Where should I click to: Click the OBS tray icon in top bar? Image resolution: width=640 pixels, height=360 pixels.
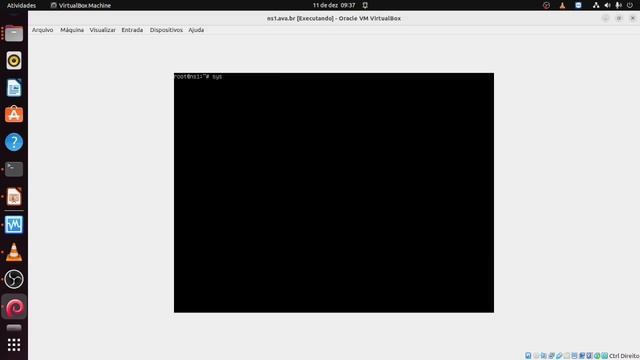(547, 5)
